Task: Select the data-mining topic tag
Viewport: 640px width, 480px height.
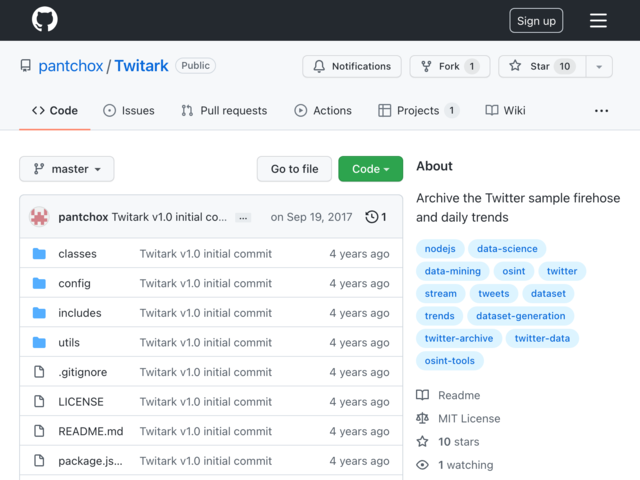Action: tap(453, 271)
